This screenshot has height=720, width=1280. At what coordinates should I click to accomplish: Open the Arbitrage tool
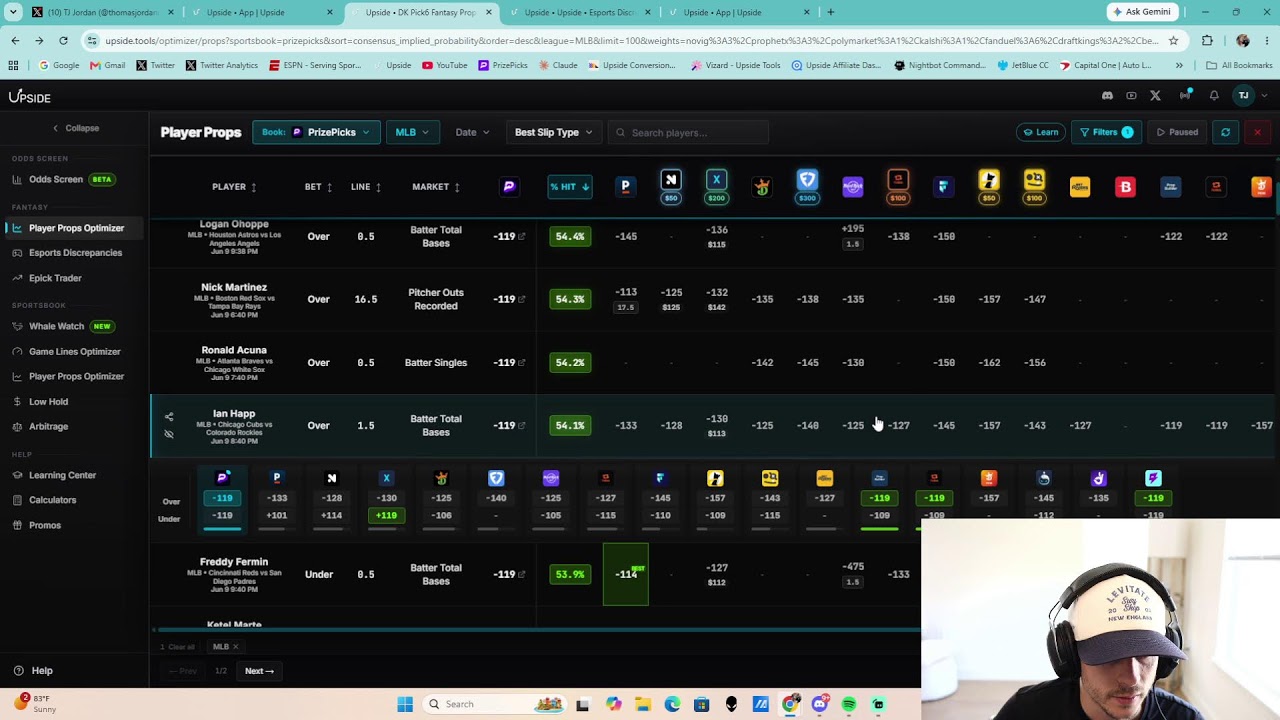click(48, 427)
